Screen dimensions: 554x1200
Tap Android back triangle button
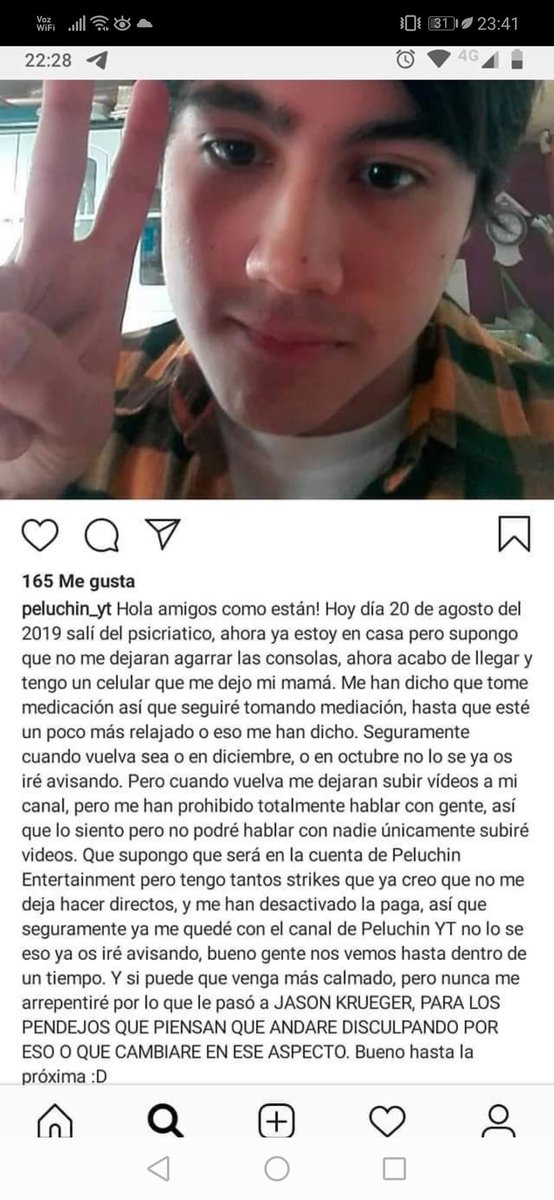159,1169
